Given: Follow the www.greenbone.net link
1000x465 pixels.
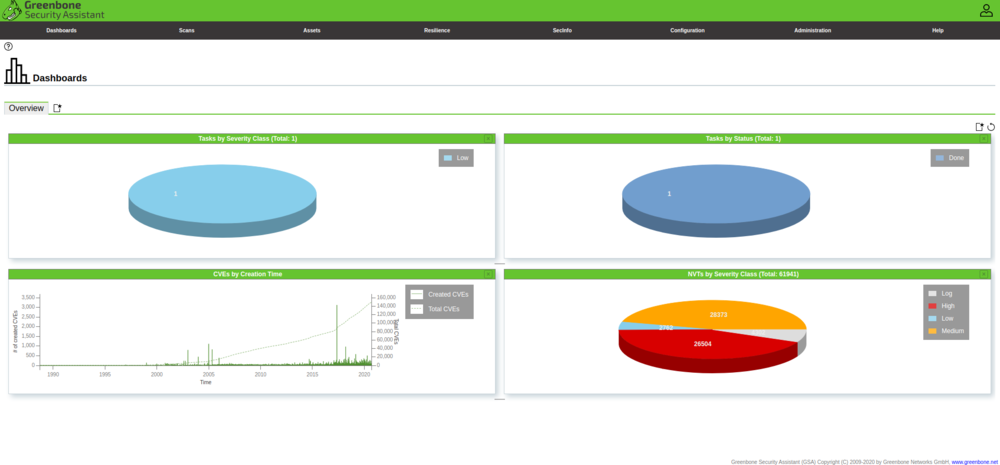Looking at the screenshot, I should 974,461.
